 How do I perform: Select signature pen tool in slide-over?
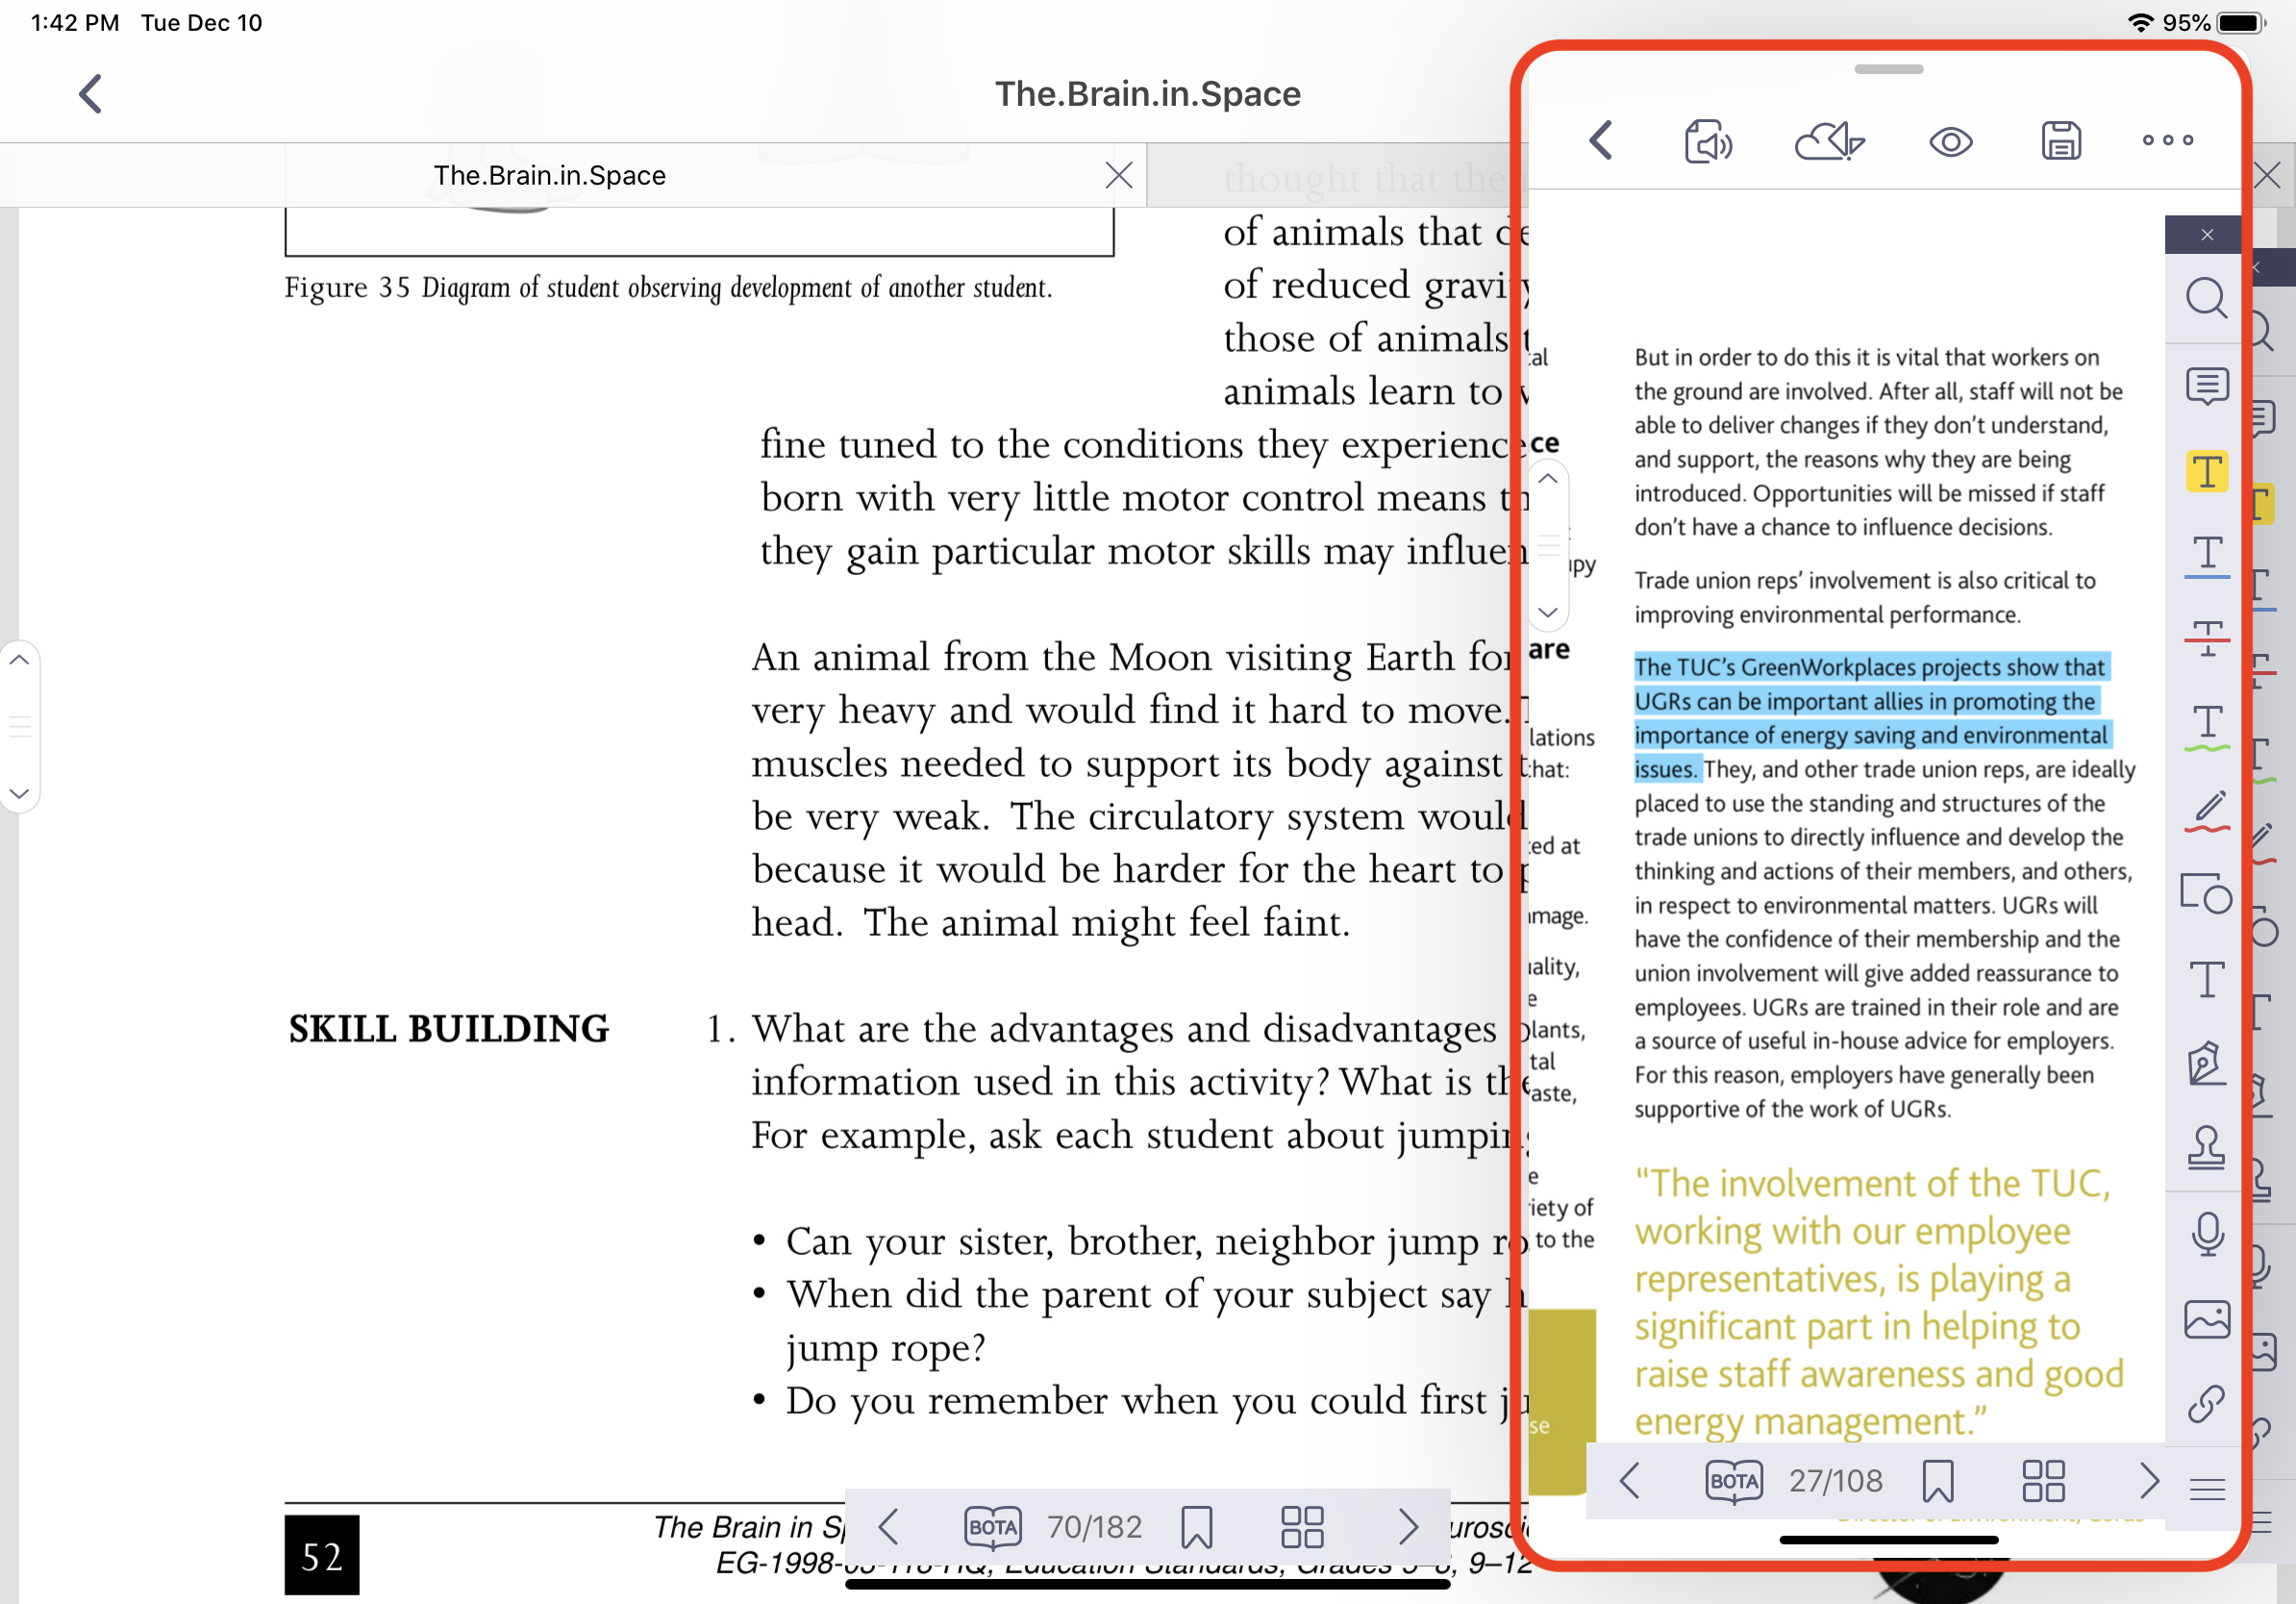(2206, 1062)
